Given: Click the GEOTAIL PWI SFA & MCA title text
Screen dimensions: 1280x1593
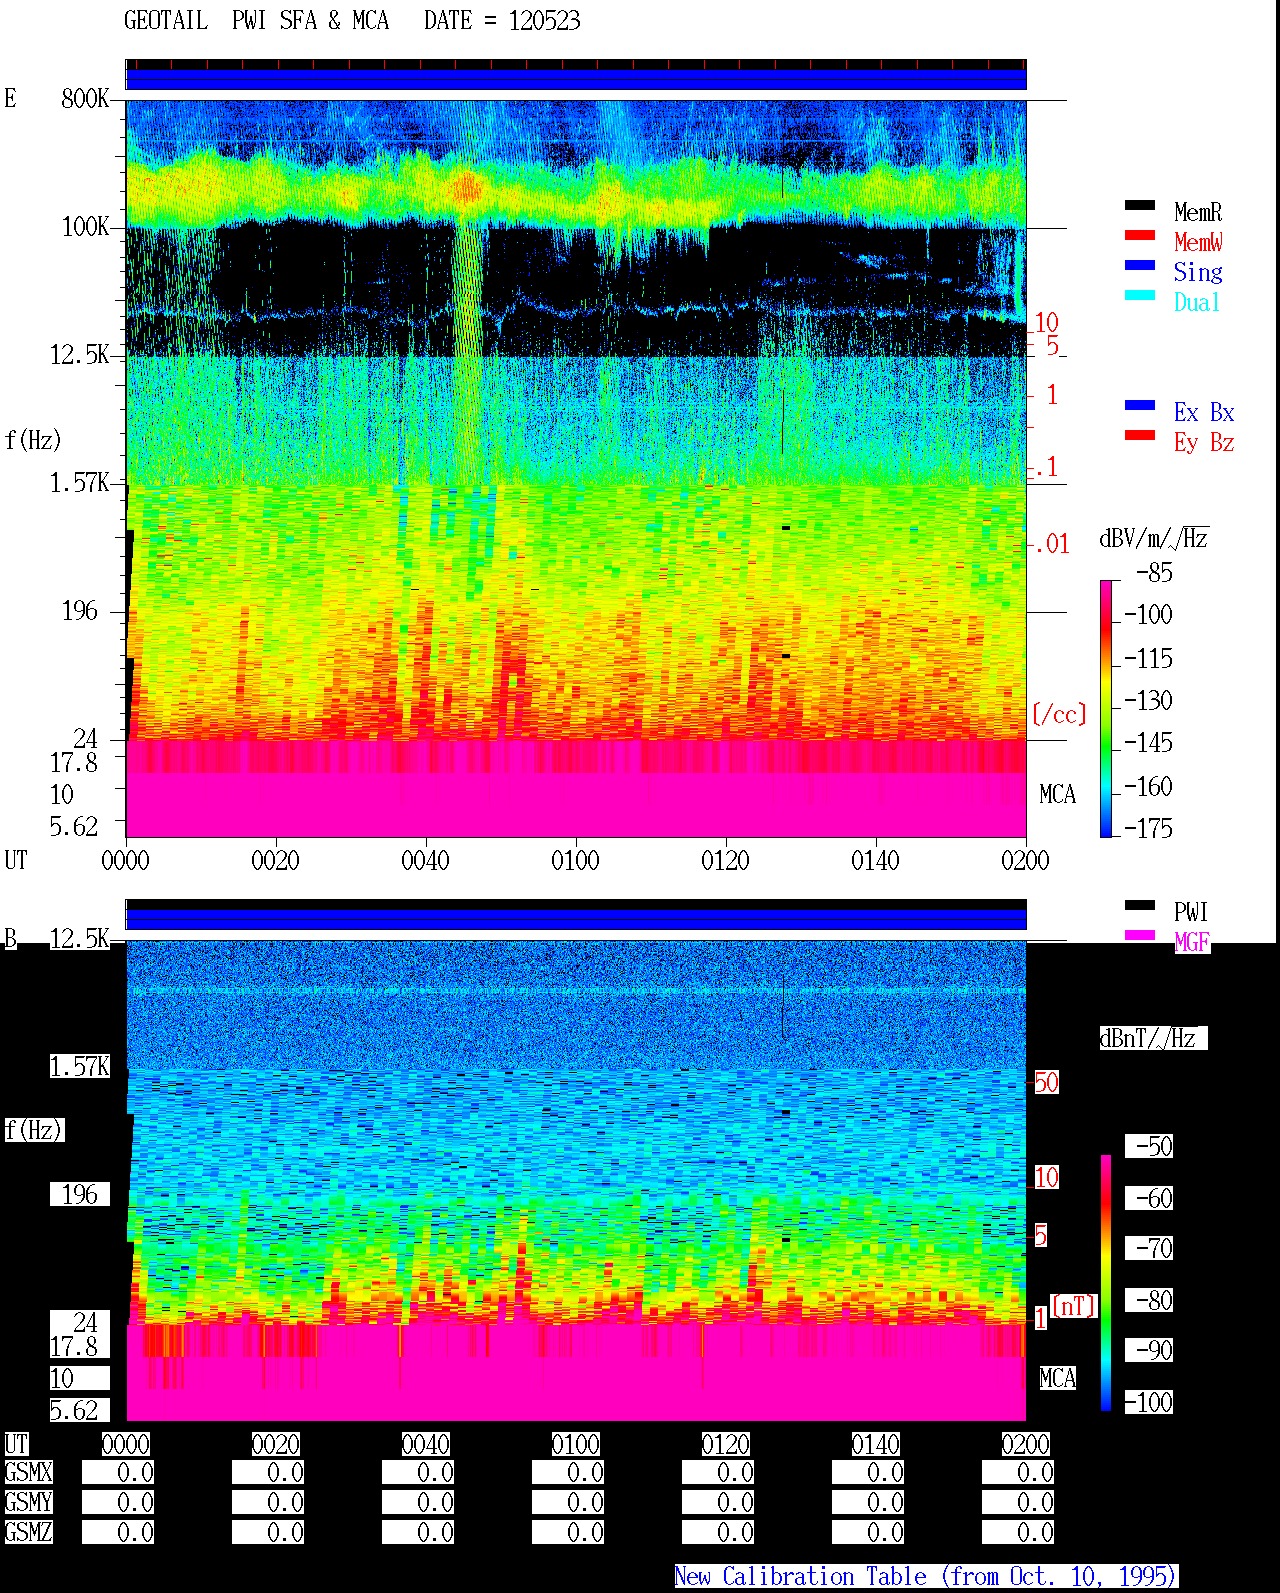Looking at the screenshot, I should (x=257, y=21).
